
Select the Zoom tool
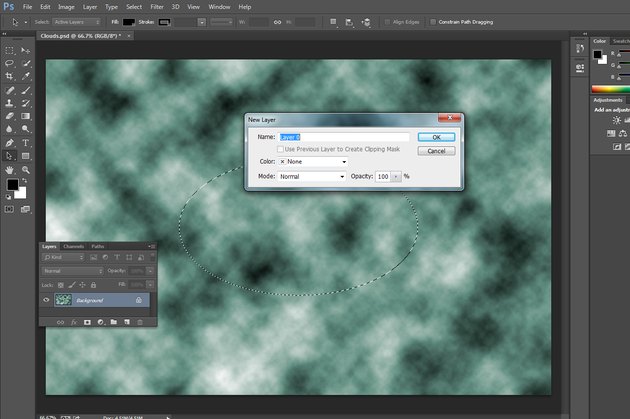tap(26, 170)
